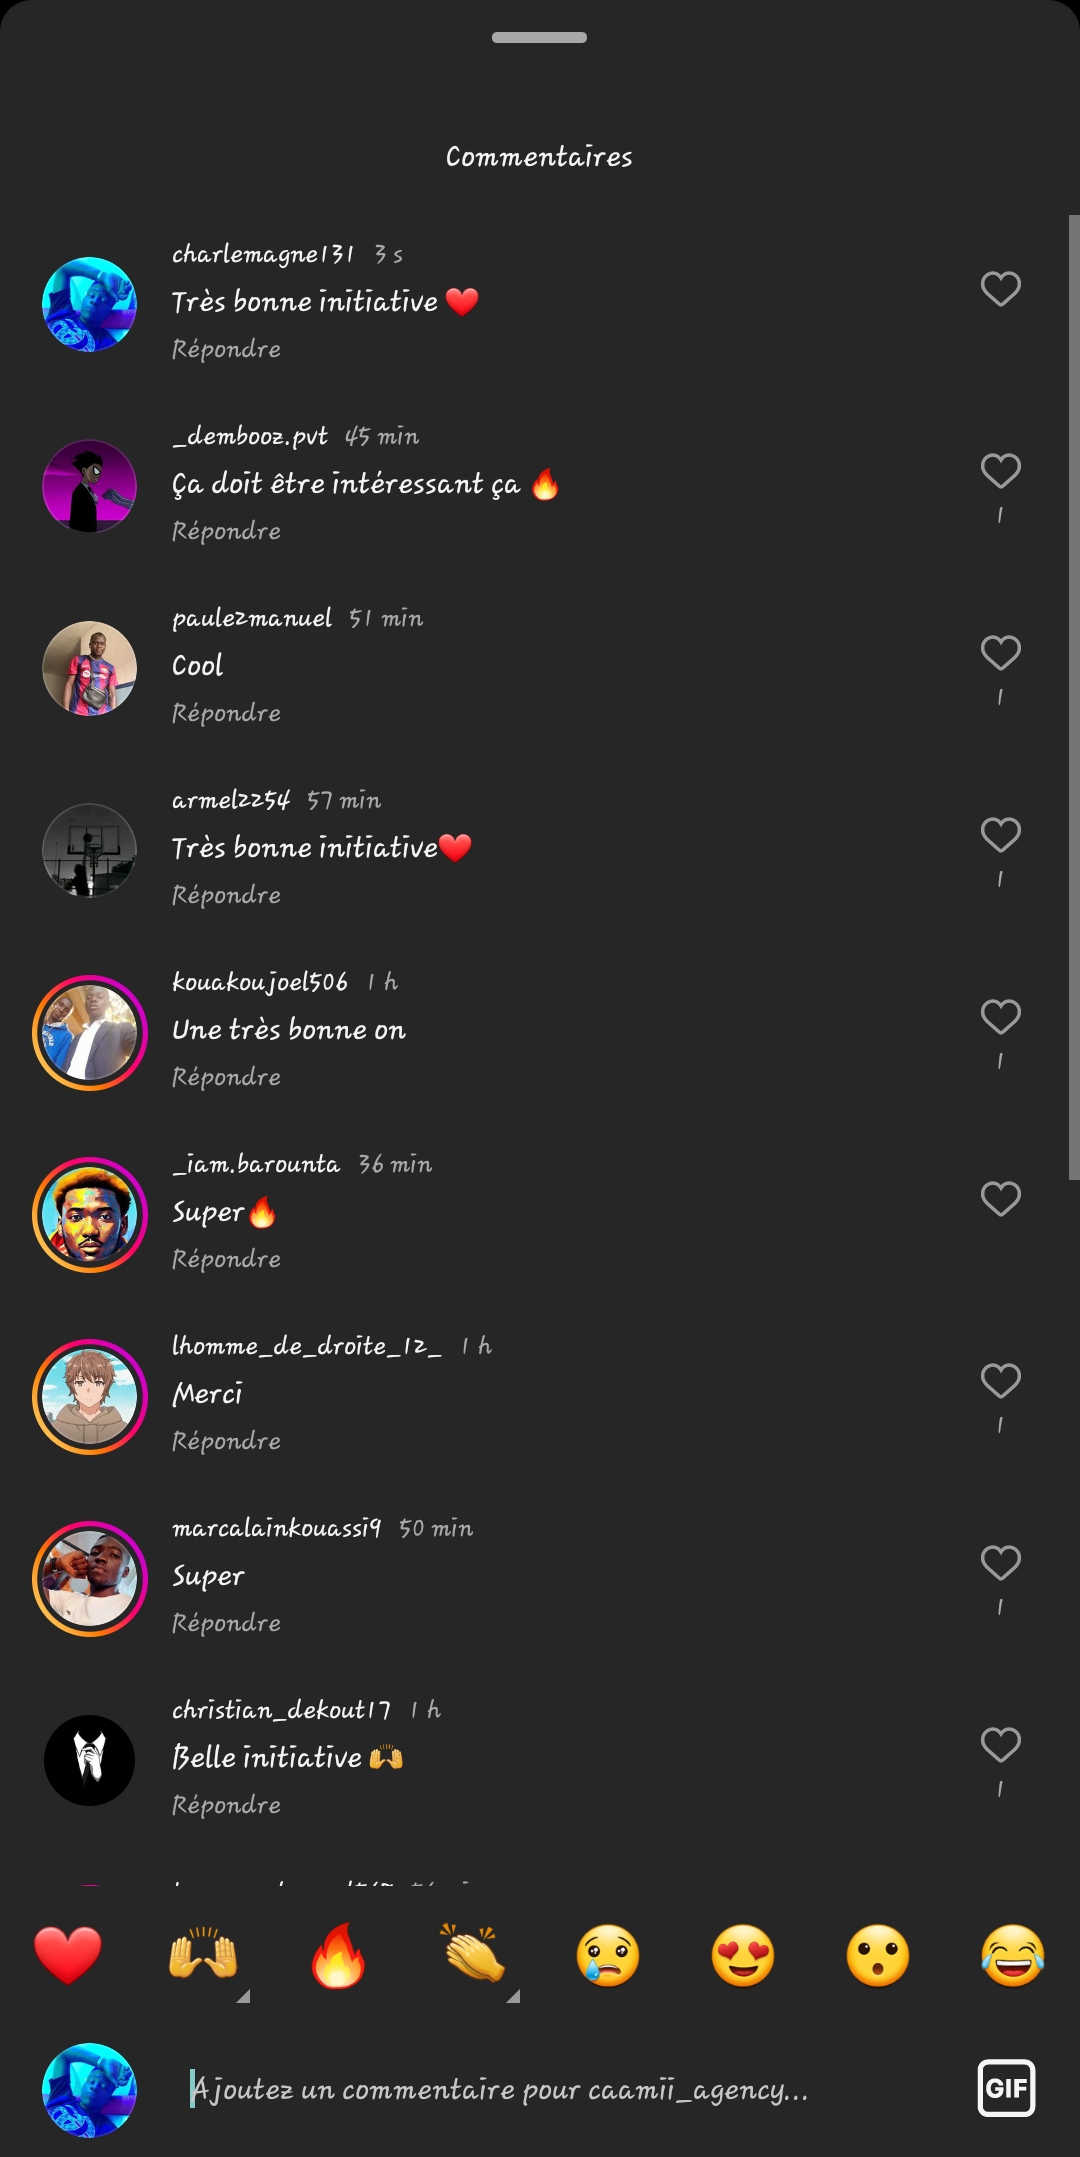View marcalainkouassi9's story from avatar
Viewport: 1080px width, 2157px height.
(x=90, y=1579)
